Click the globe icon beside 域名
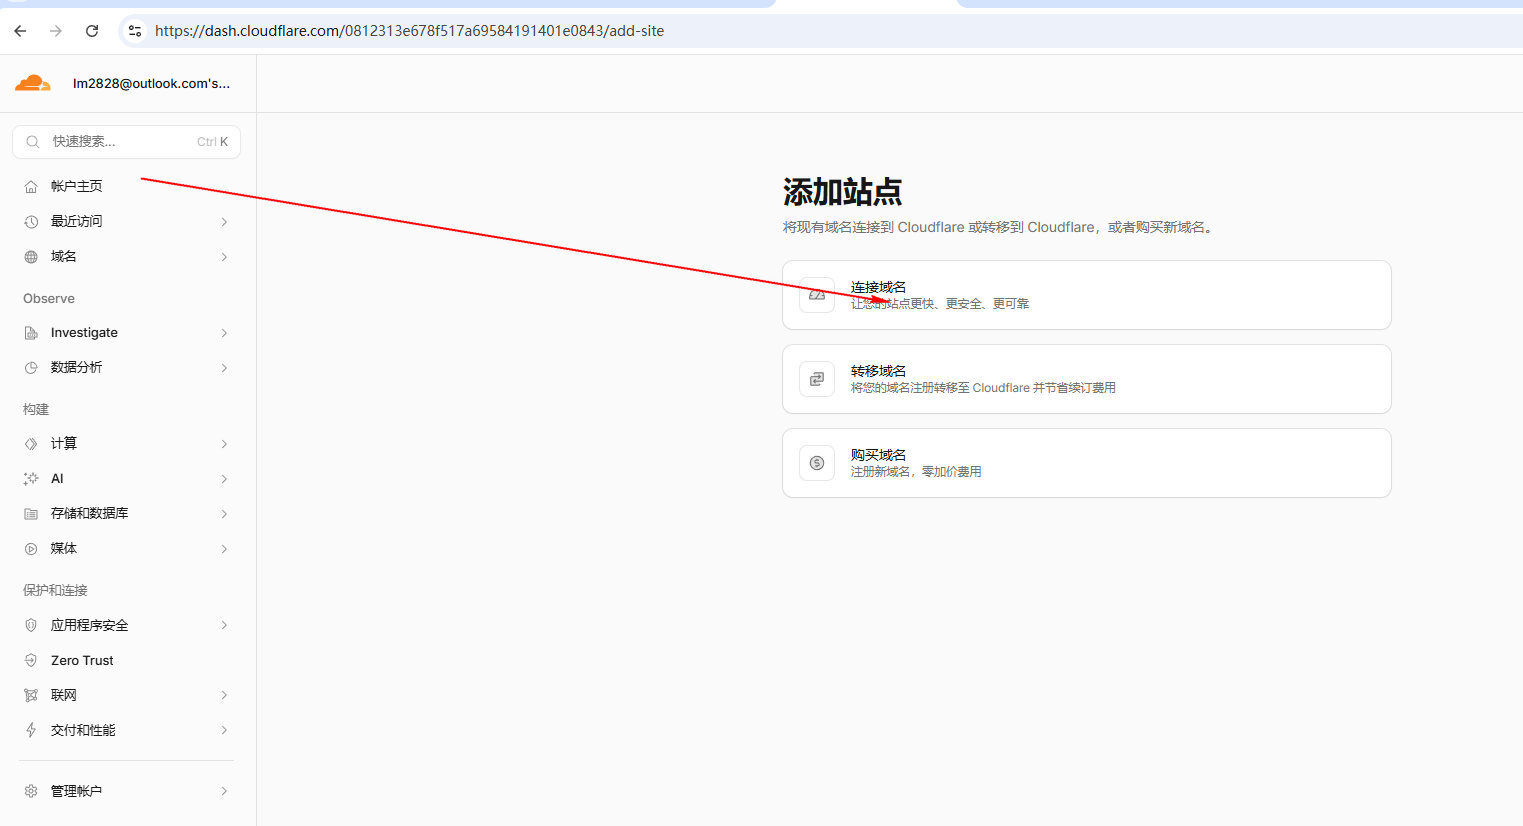The image size is (1523, 826). pos(31,257)
